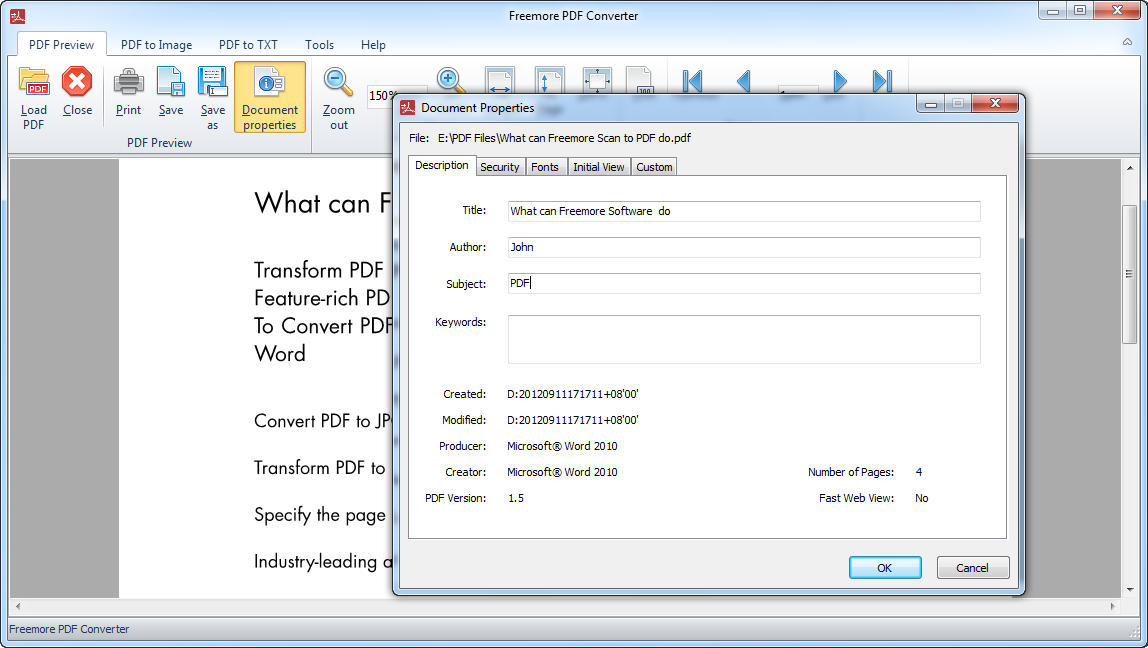Confirm the dialog with OK
This screenshot has width=1148, height=648.
tap(884, 567)
